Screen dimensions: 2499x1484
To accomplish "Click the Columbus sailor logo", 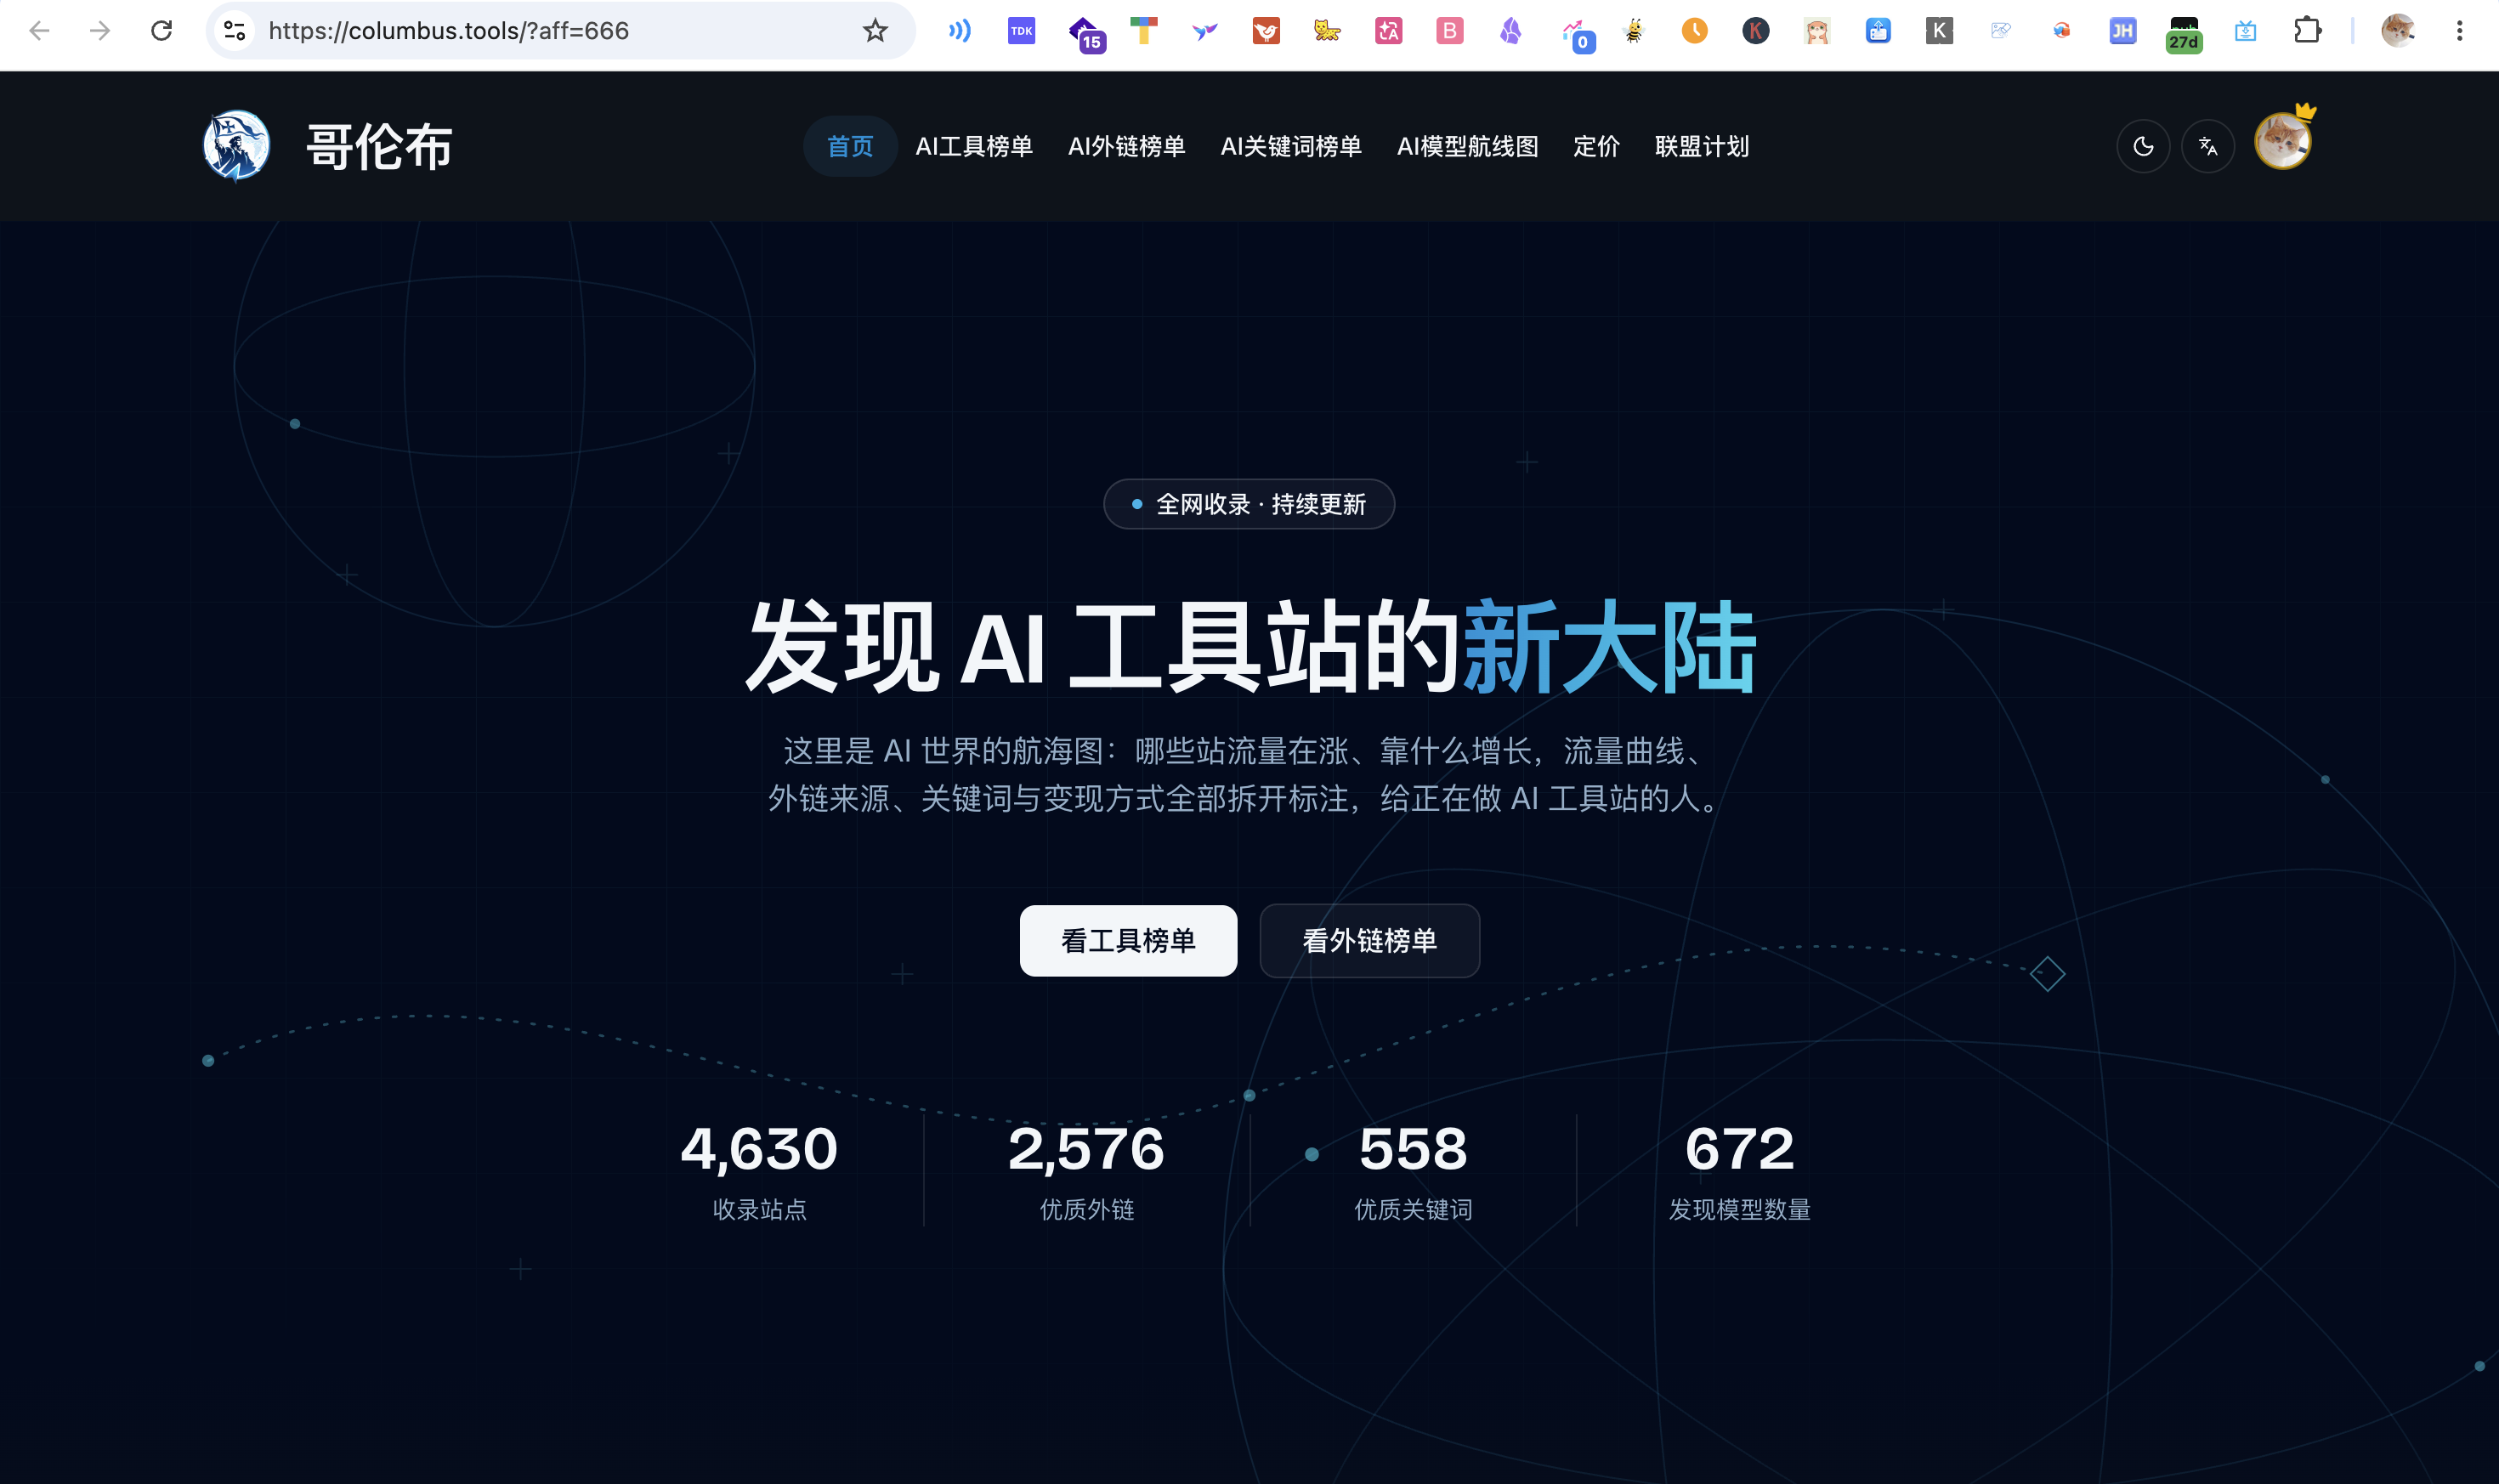I will pyautogui.click(x=236, y=146).
